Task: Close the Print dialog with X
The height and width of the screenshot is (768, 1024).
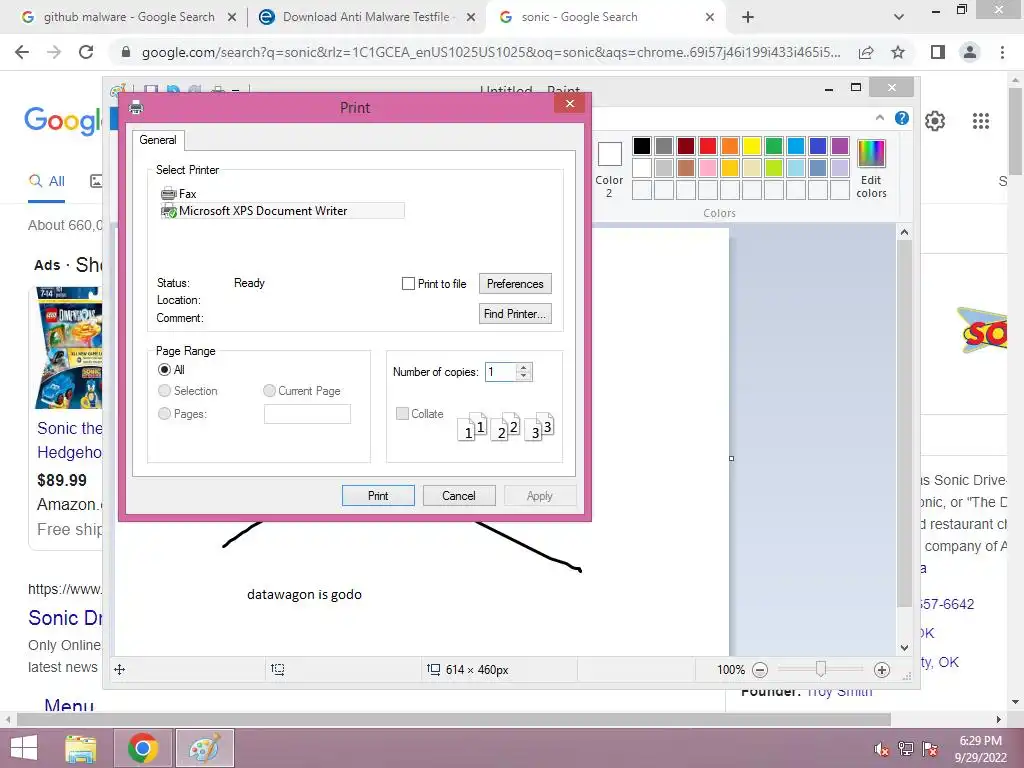Action: coord(569,104)
